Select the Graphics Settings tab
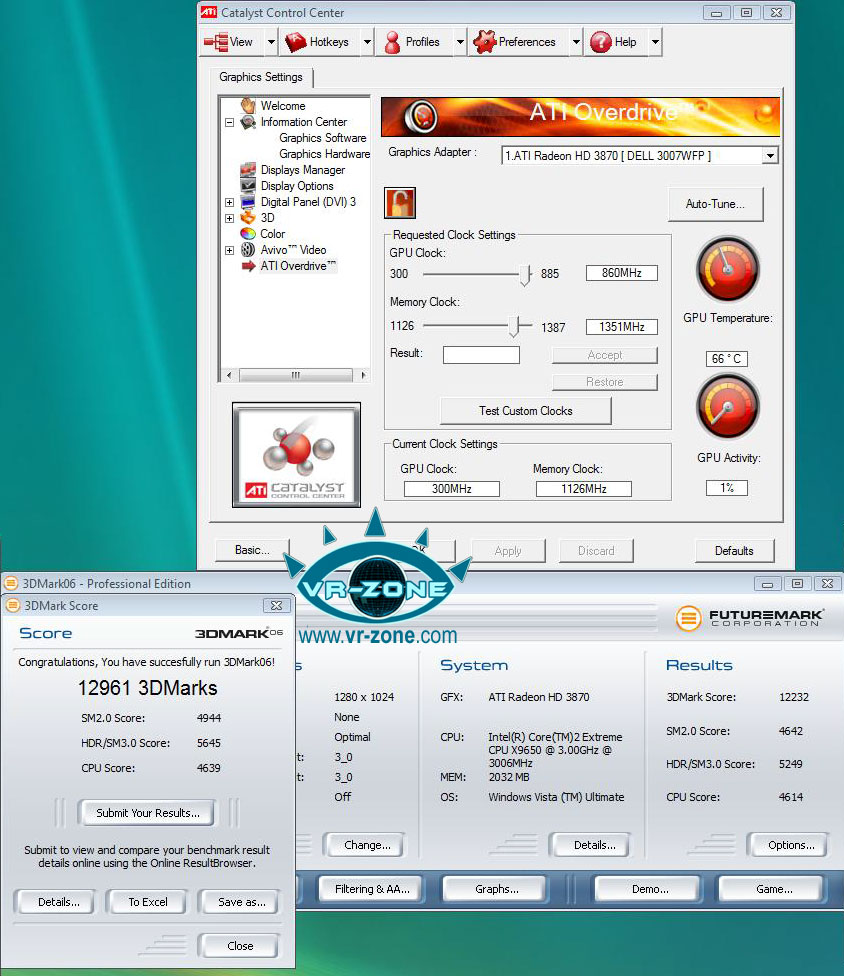Screen dimensions: 844x976 click(261, 77)
